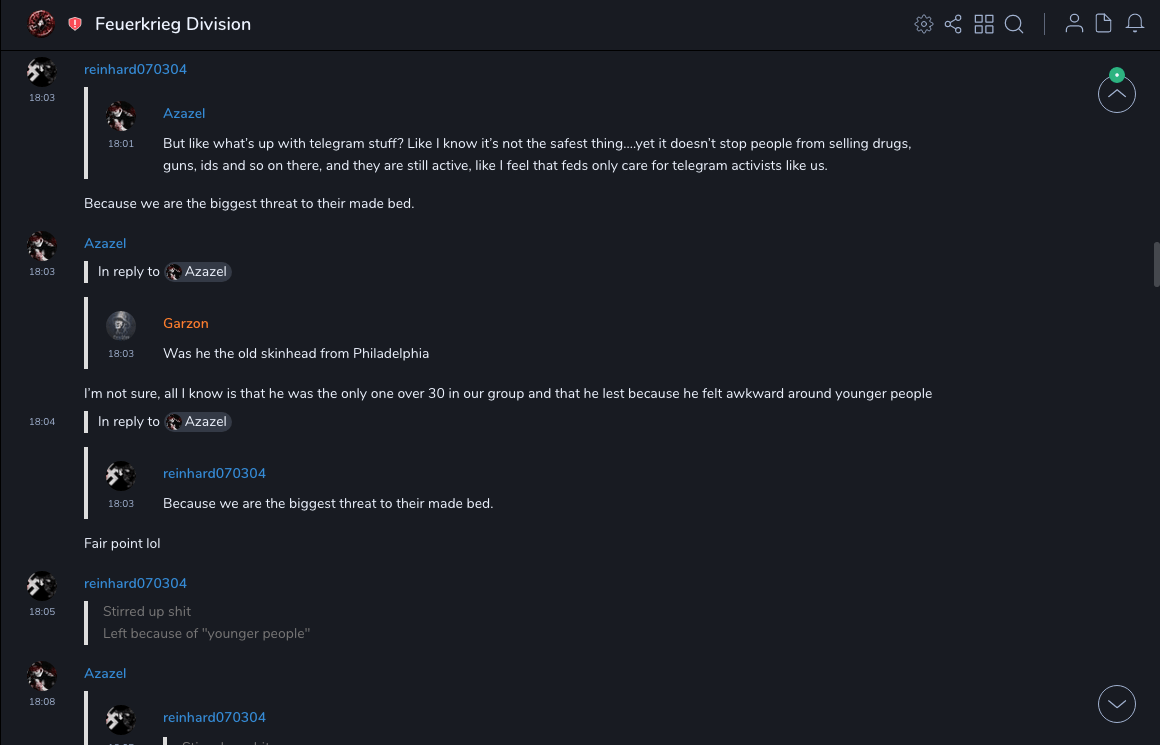Click the document file icon in header
Image resolution: width=1160 pixels, height=745 pixels.
[x=1104, y=24]
